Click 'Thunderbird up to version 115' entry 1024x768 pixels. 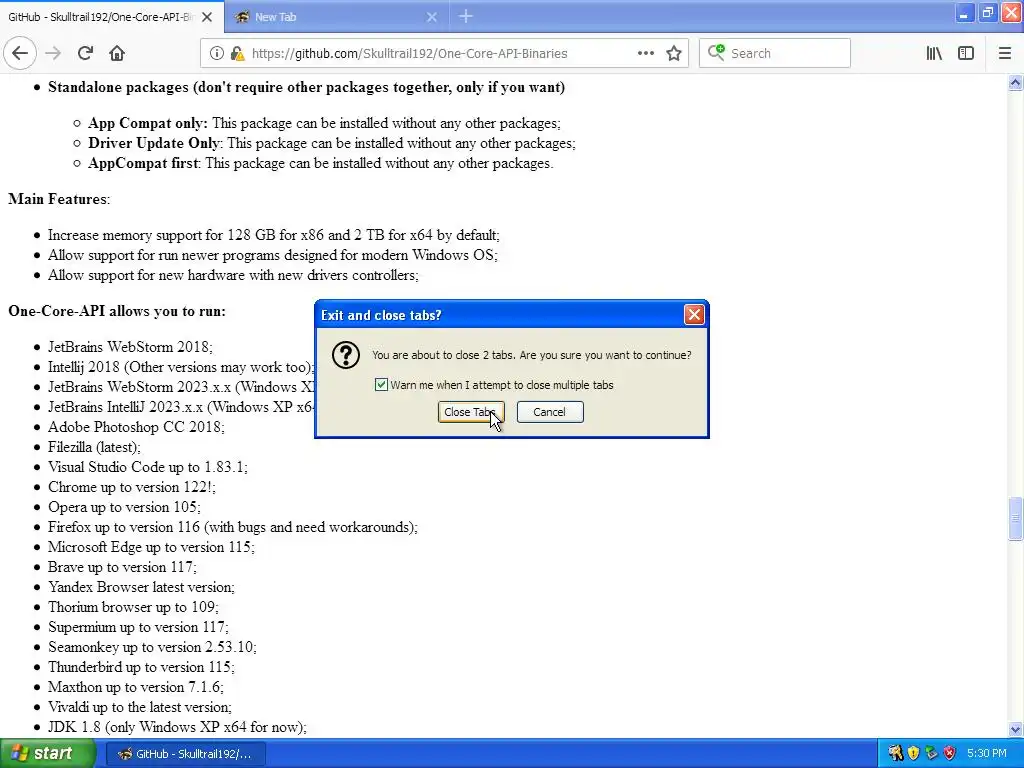[x=141, y=667]
